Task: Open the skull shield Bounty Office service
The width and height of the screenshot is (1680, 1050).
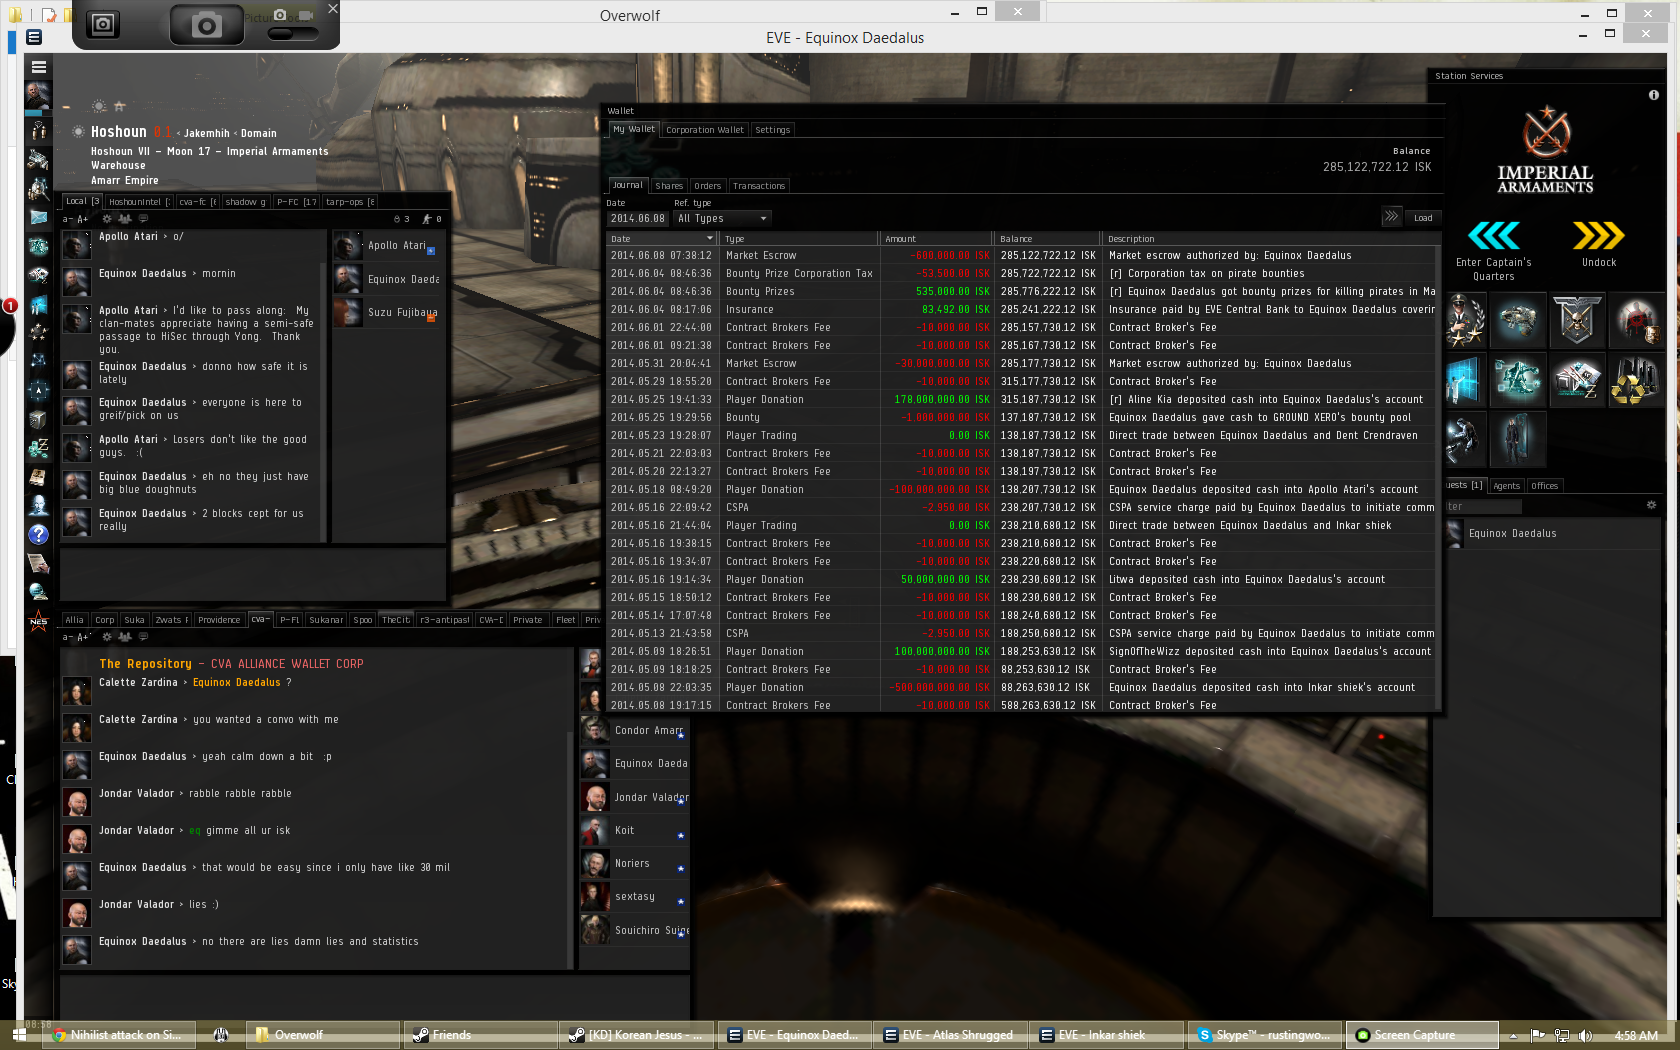Action: click(x=1577, y=320)
